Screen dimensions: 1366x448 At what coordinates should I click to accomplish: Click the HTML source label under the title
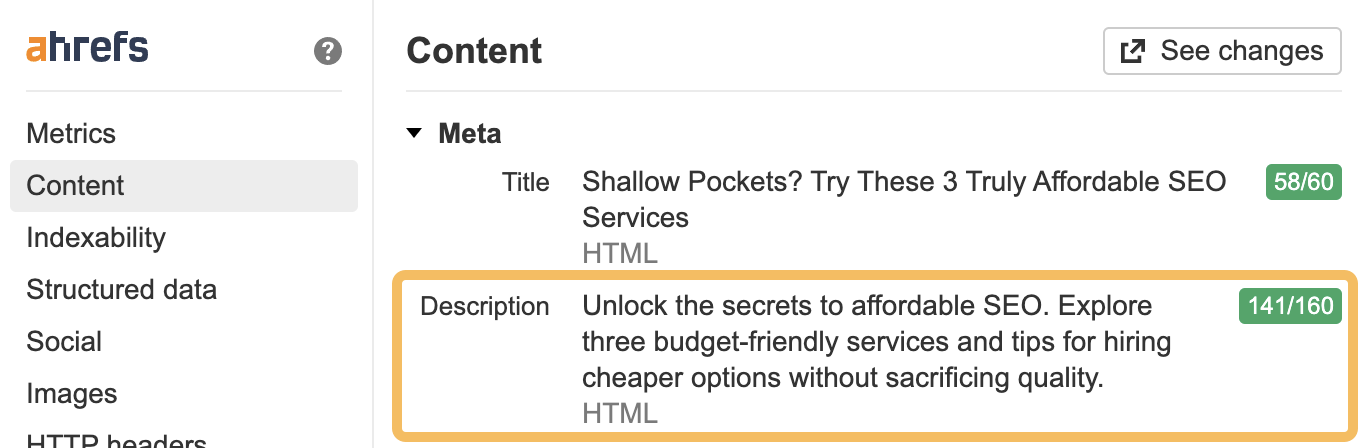(x=620, y=253)
